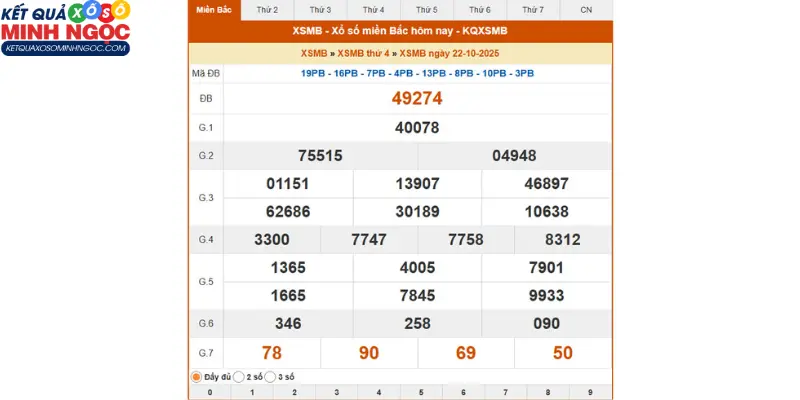This screenshot has width=800, height=400.
Task: Open the CN Sunday tab
Action: pos(586,10)
